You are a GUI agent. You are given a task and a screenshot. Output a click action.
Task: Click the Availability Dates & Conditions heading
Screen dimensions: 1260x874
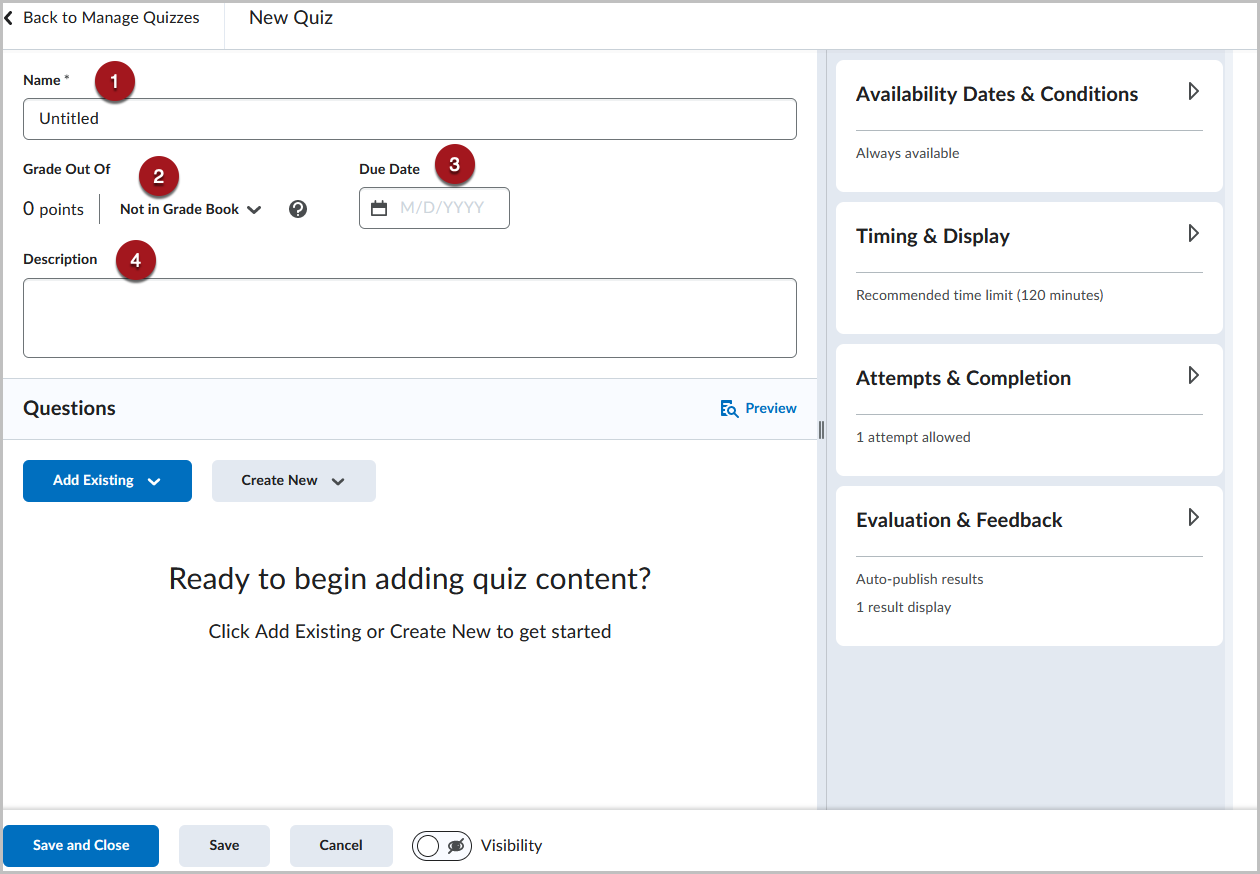997,94
